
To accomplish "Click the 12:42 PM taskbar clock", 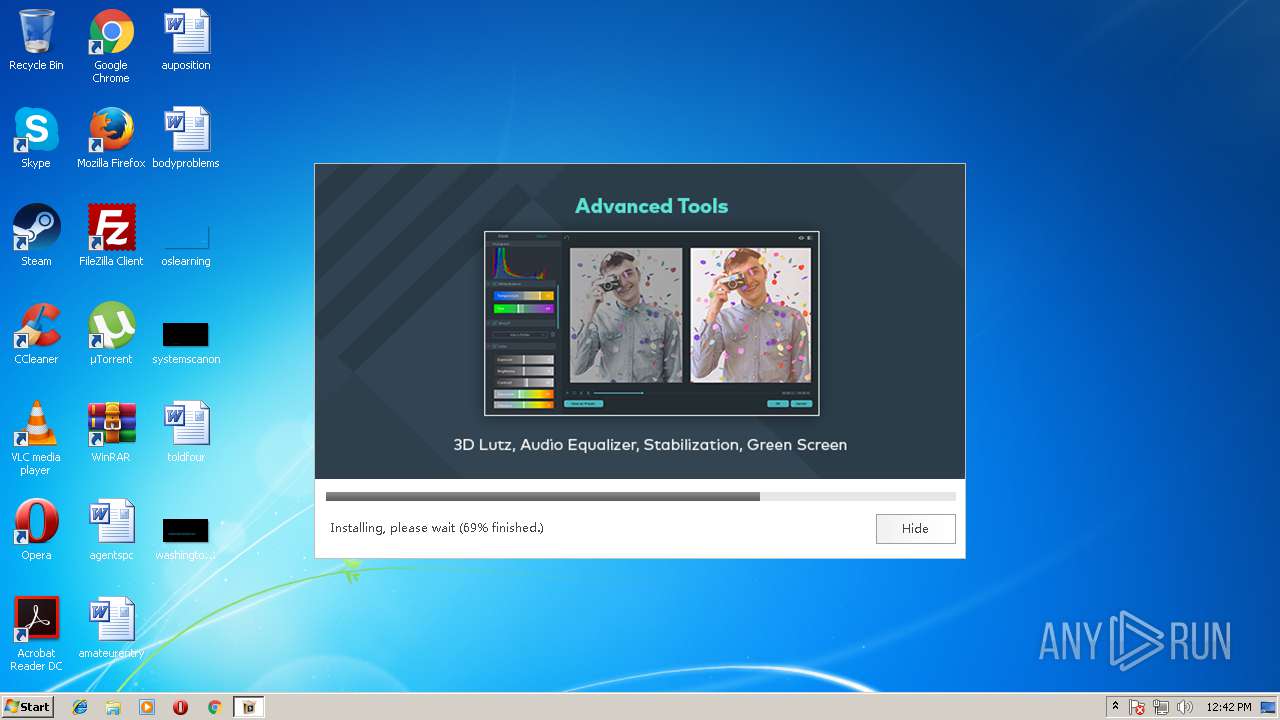I will [1229, 707].
